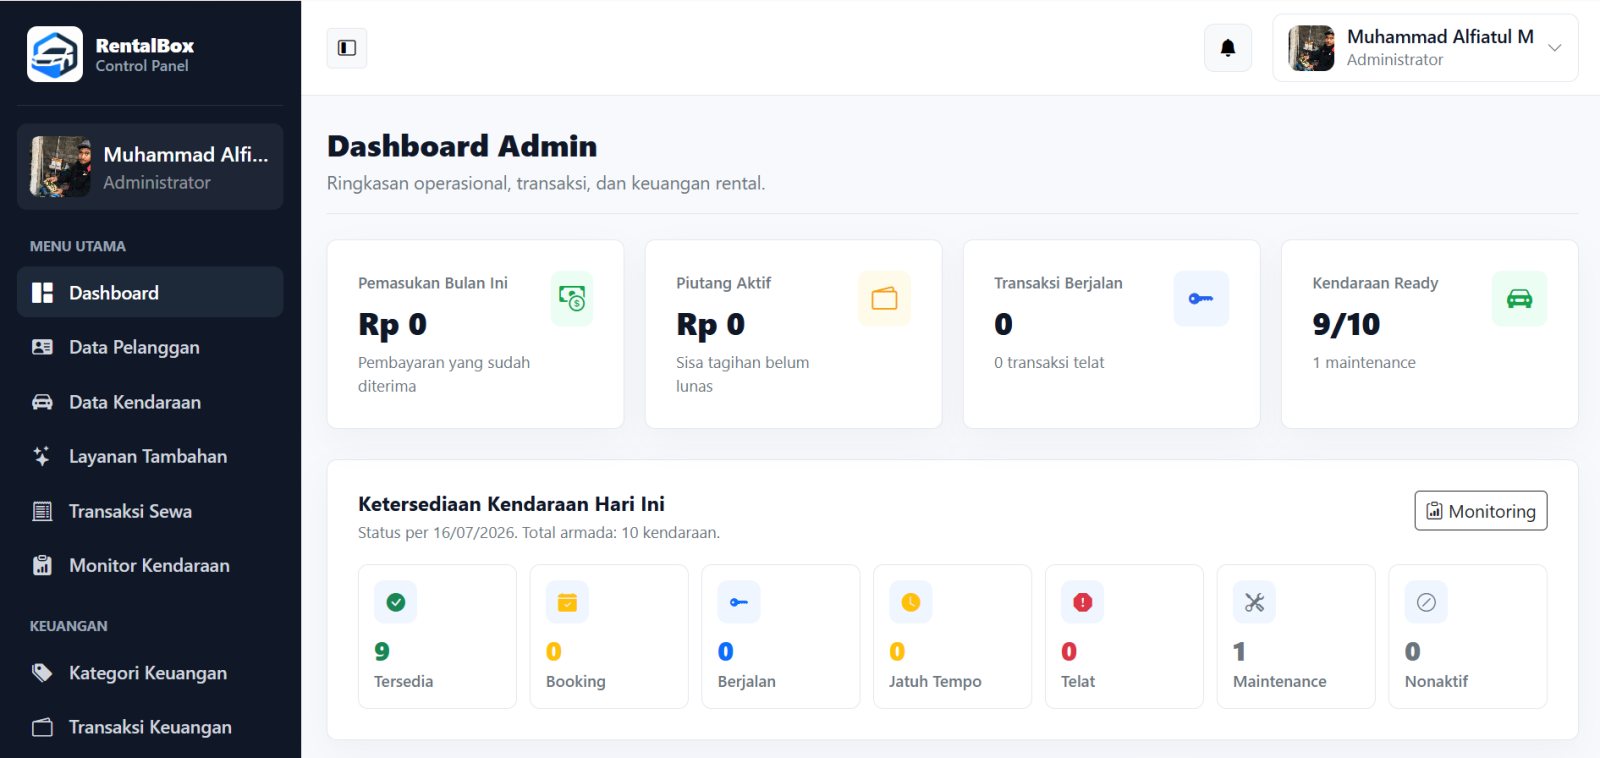Image resolution: width=1600 pixels, height=758 pixels.
Task: Click the Kendaraan Ready car icon
Action: [1519, 298]
